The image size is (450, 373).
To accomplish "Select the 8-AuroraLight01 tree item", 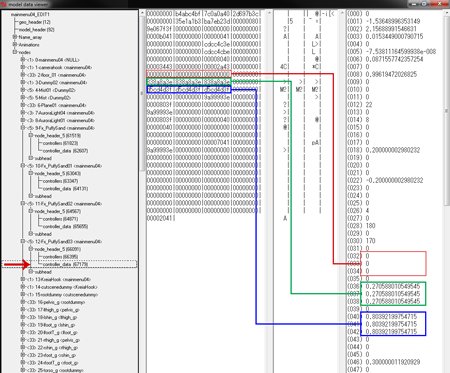I will pyautogui.click(x=61, y=120).
